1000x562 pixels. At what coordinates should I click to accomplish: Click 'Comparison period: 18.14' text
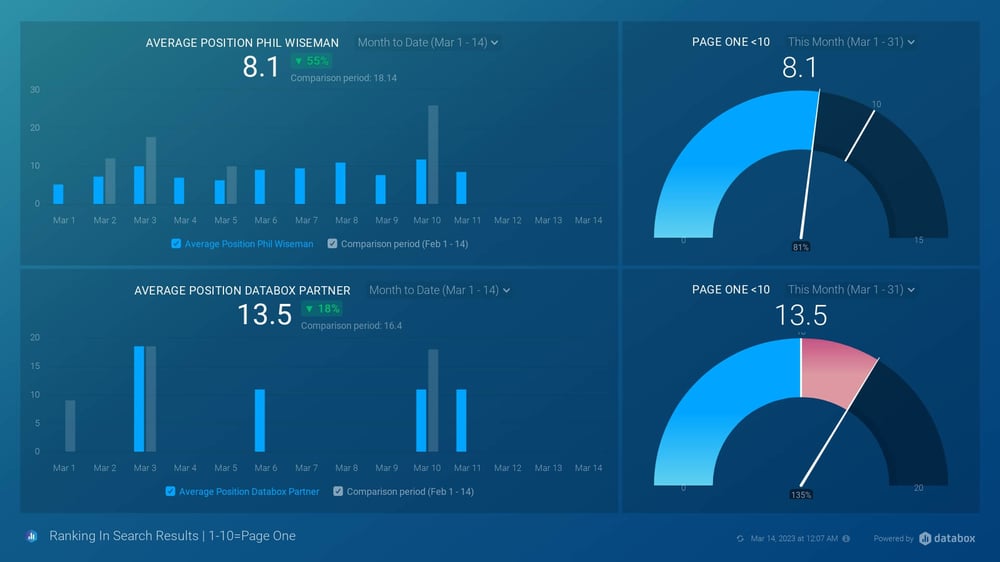pos(343,78)
